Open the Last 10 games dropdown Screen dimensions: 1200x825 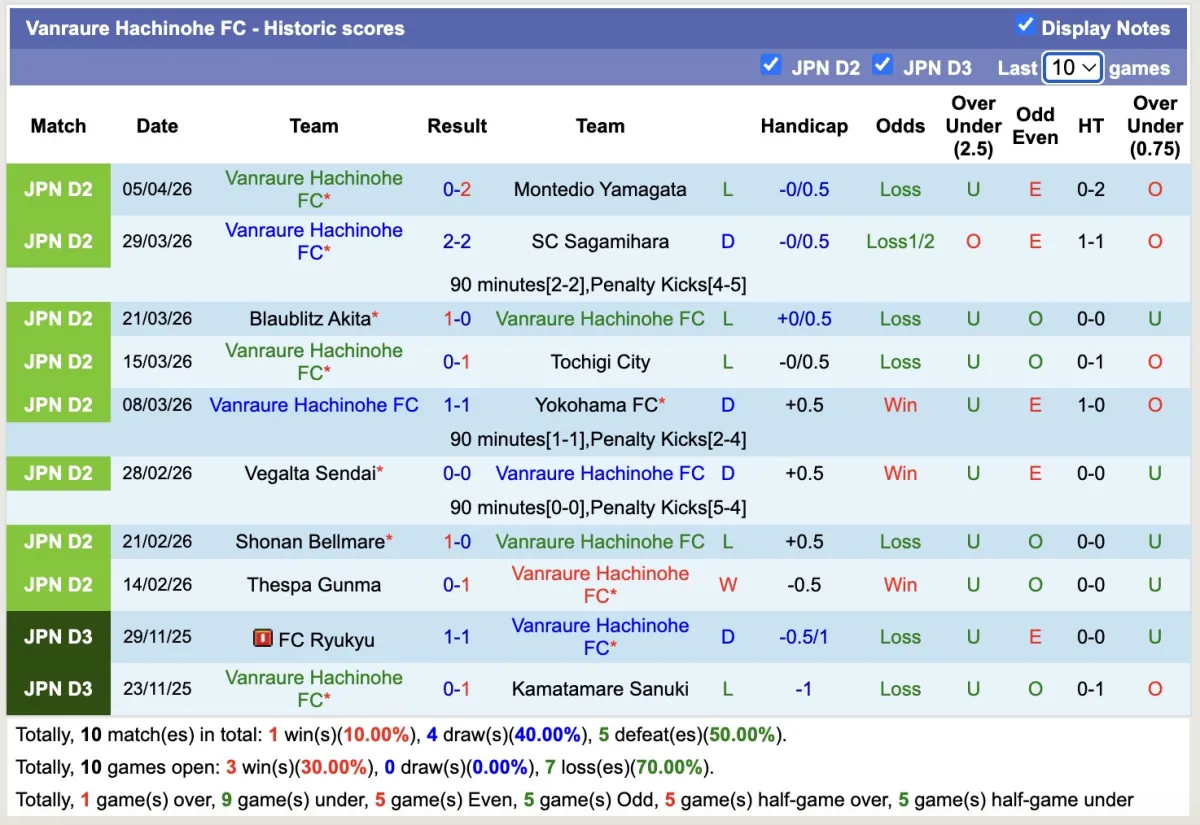1072,68
